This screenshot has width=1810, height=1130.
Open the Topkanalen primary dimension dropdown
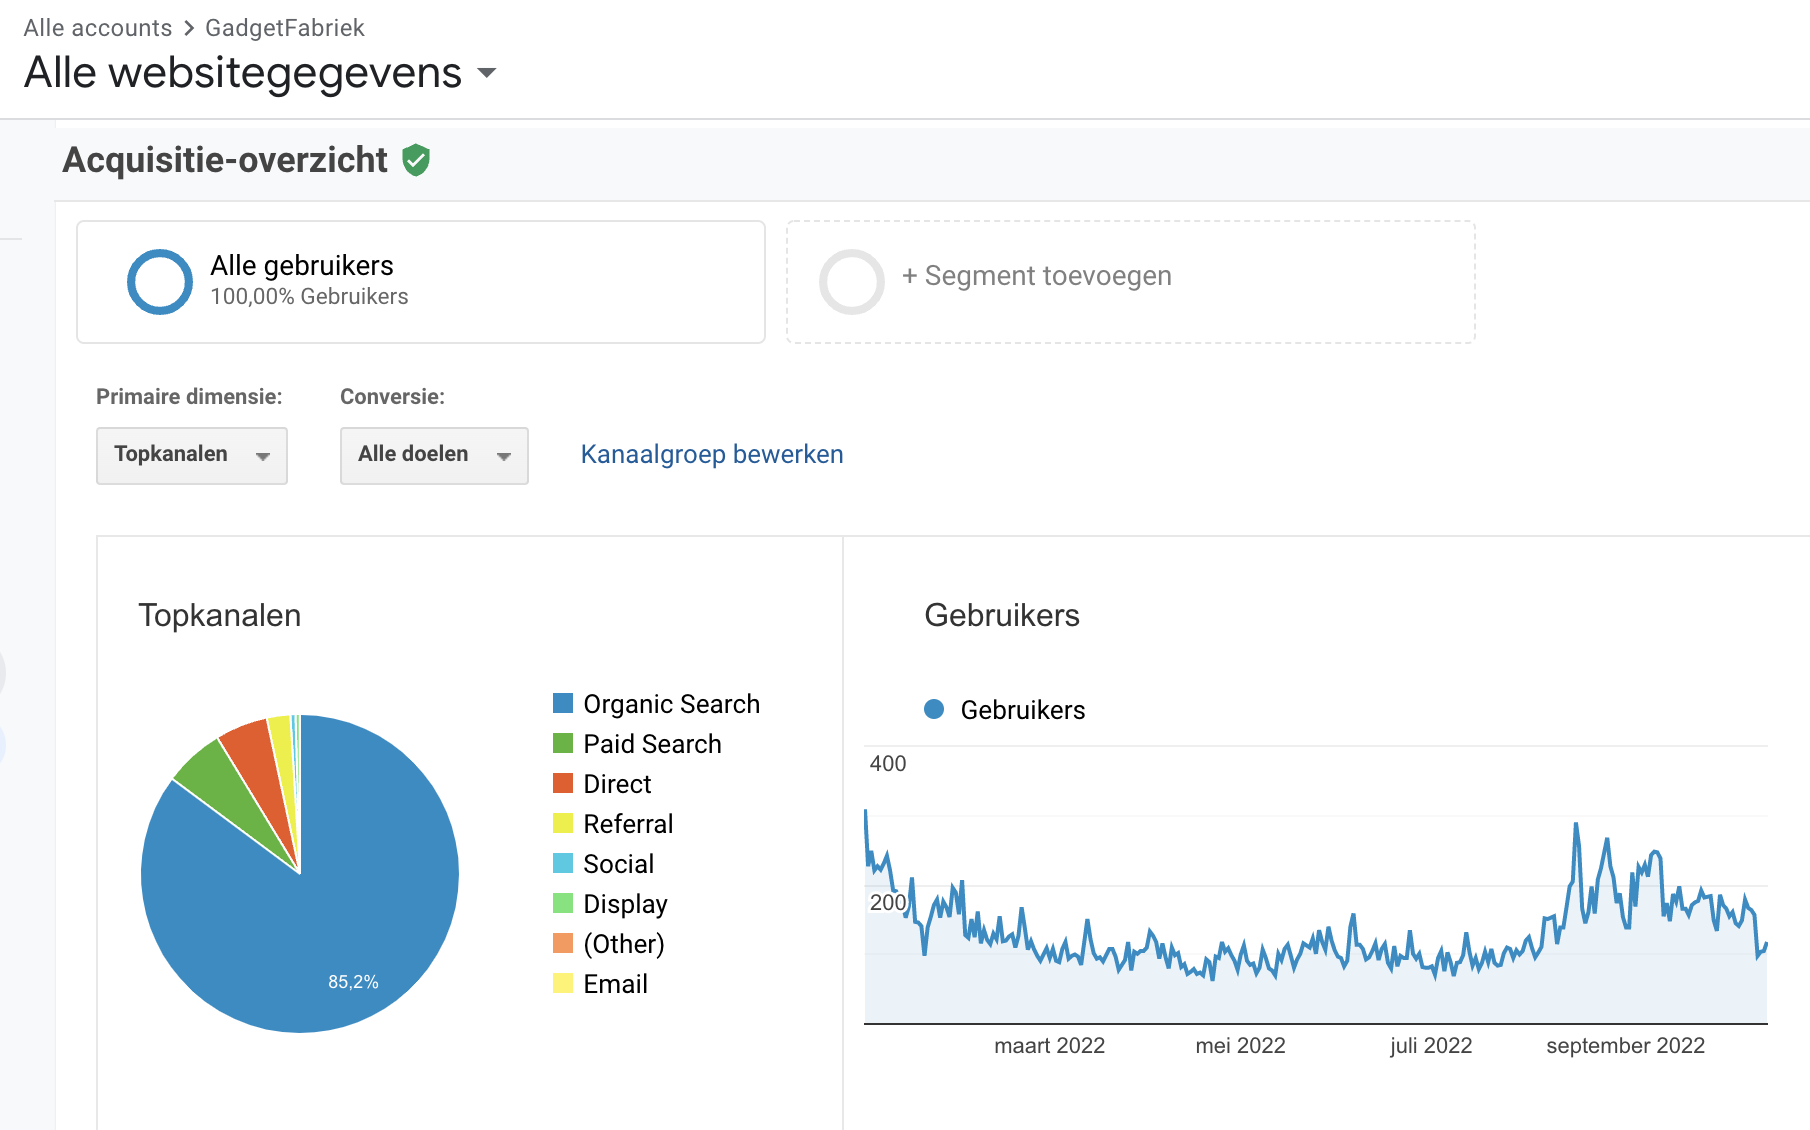tap(192, 455)
